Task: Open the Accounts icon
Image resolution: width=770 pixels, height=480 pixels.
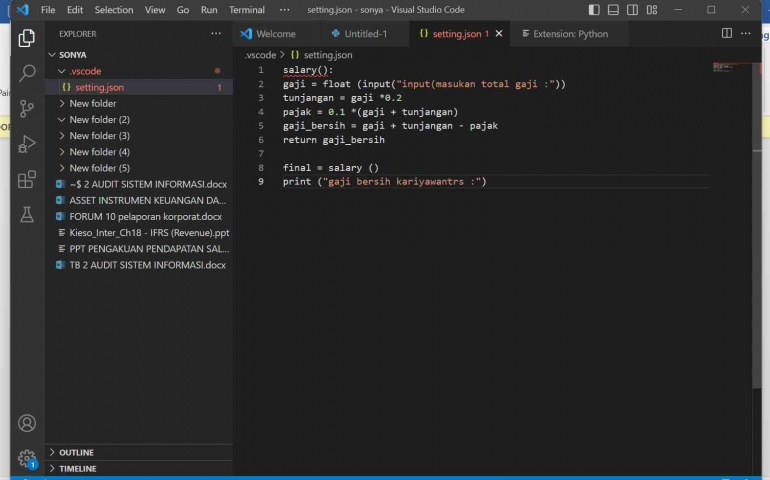Action: 27,423
